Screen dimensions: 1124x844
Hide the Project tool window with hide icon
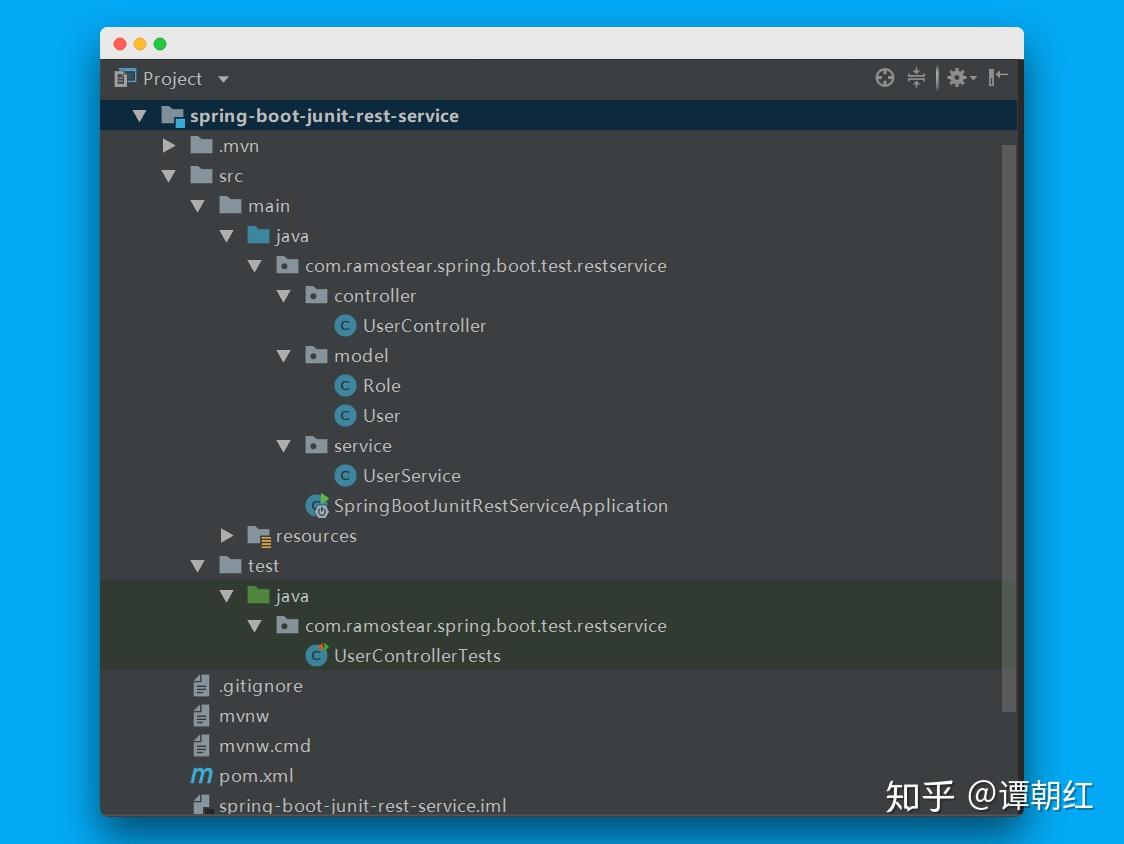(997, 77)
